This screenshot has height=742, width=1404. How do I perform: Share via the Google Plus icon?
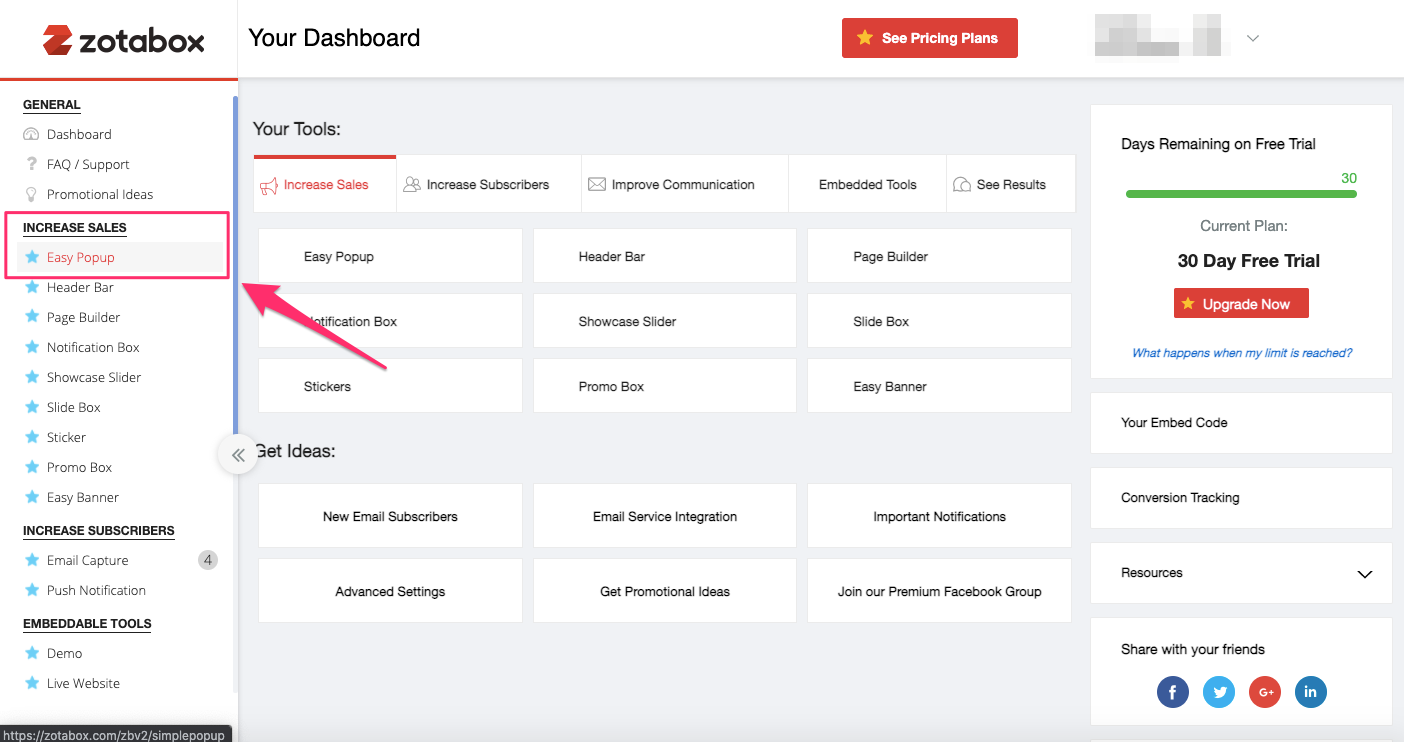pyautogui.click(x=1265, y=691)
